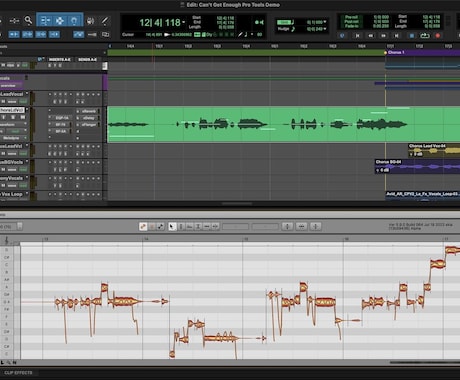
Task: Click first Melodyne inspector value field
Action: [236, 227]
